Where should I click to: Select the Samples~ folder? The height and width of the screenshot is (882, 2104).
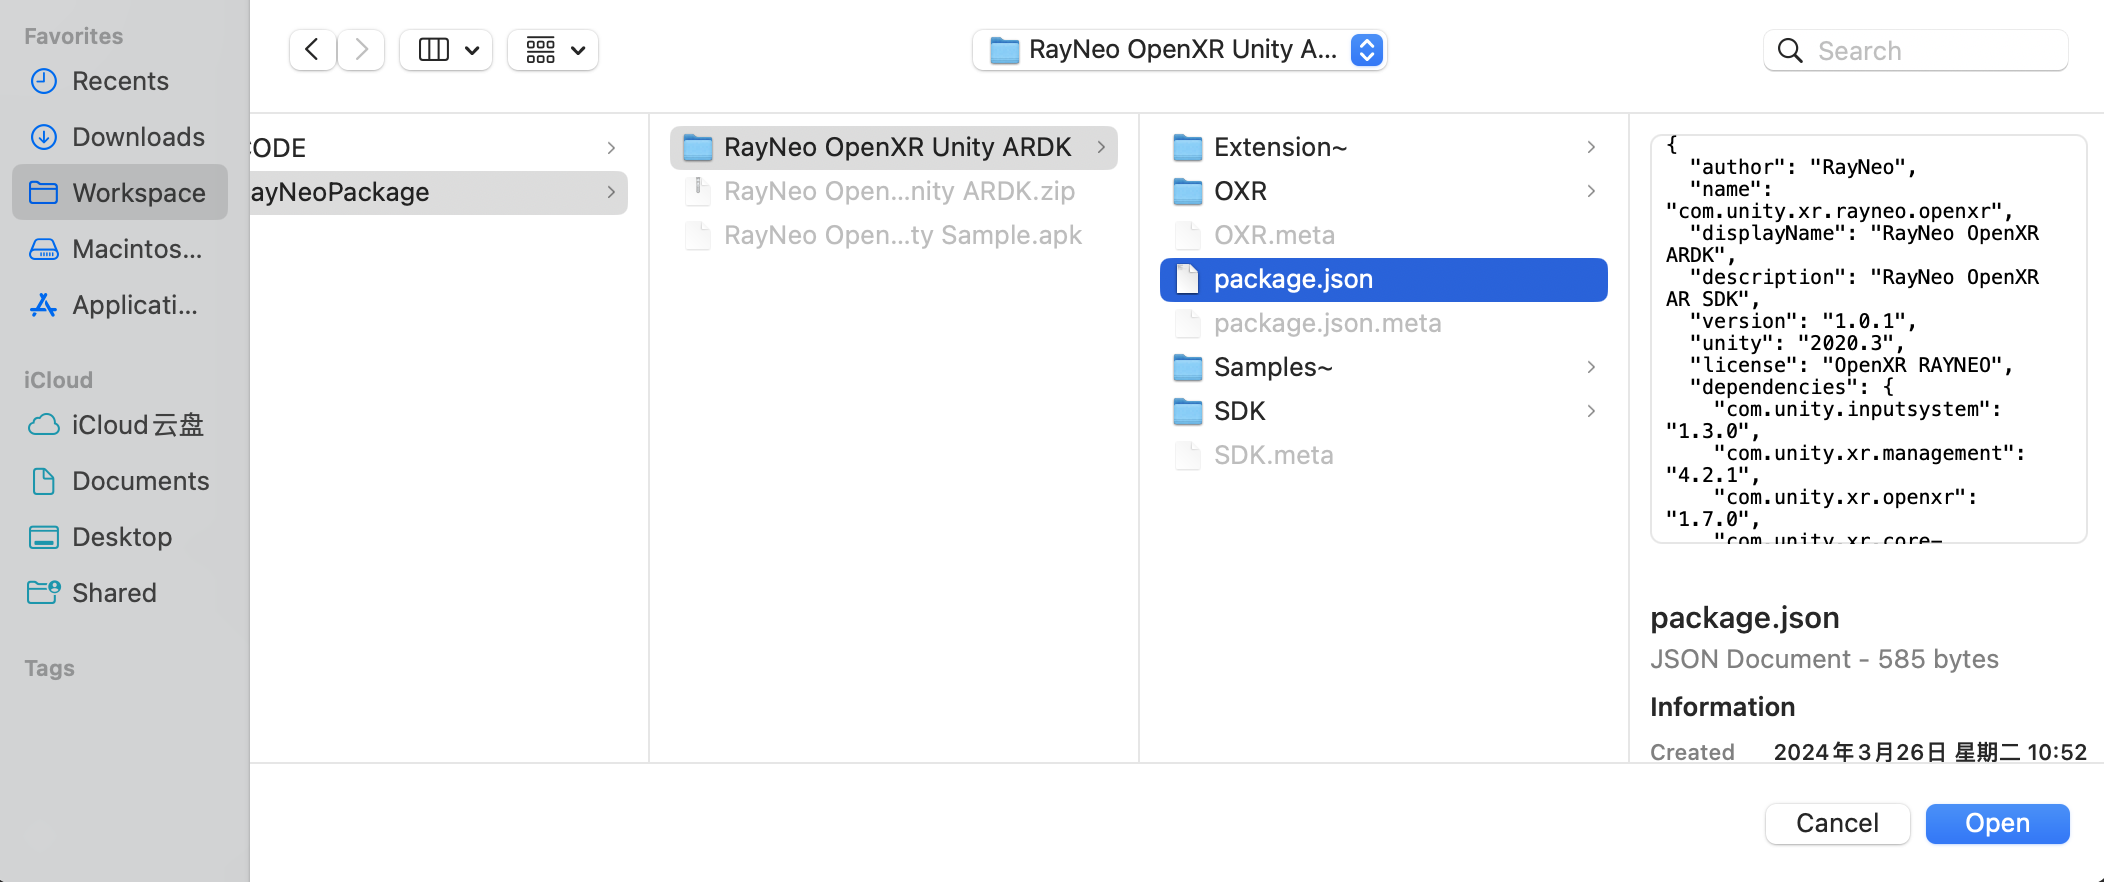(x=1384, y=367)
